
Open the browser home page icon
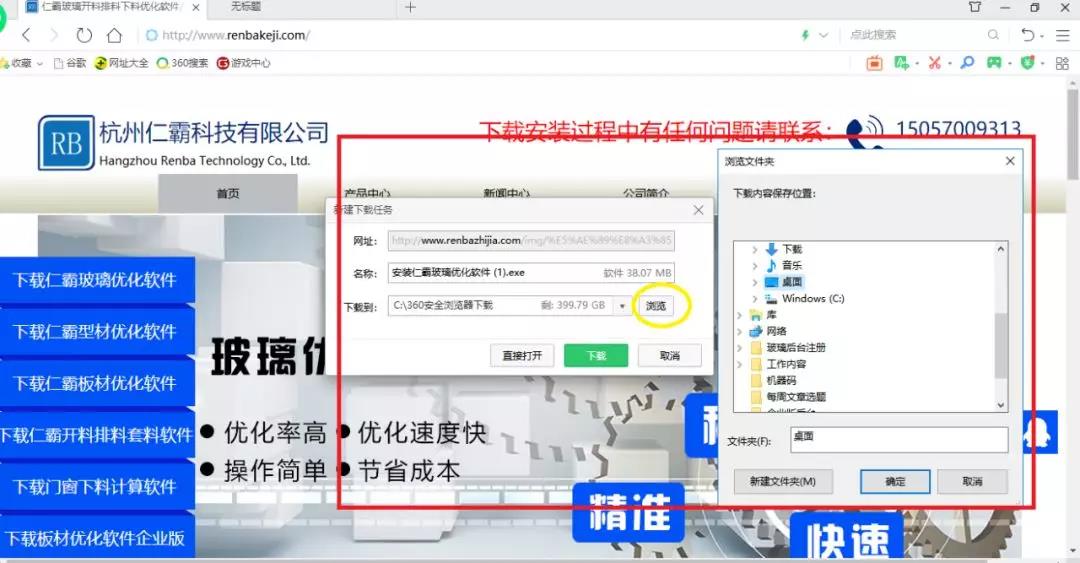click(114, 35)
